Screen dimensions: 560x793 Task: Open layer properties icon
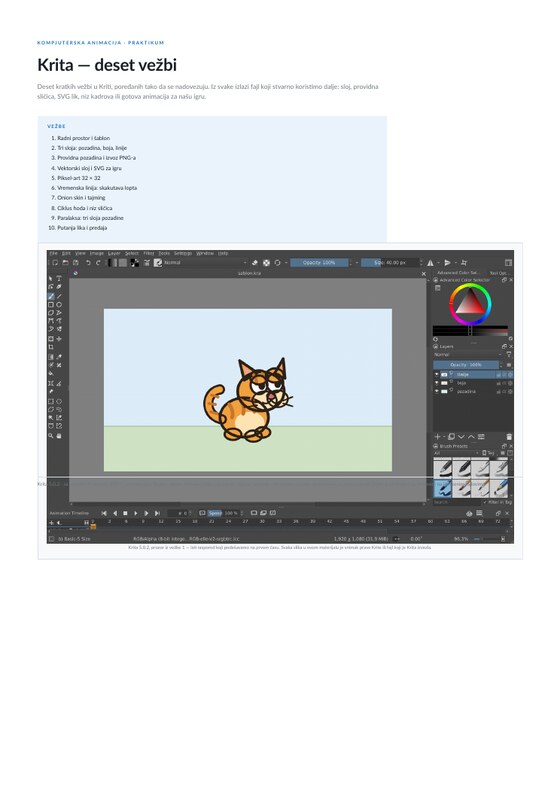pos(481,436)
